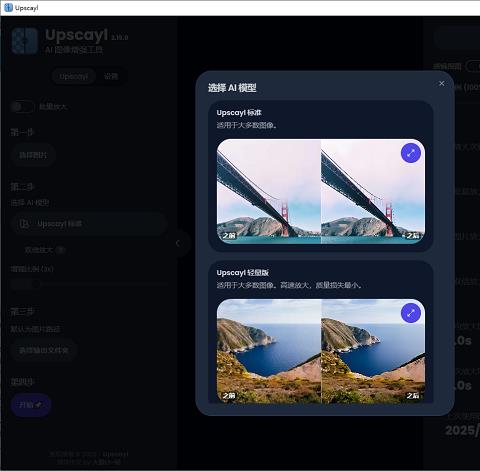The image size is (480, 471).
Task: Click the Upscayl icon in the title bar
Action: tap(8, 8)
